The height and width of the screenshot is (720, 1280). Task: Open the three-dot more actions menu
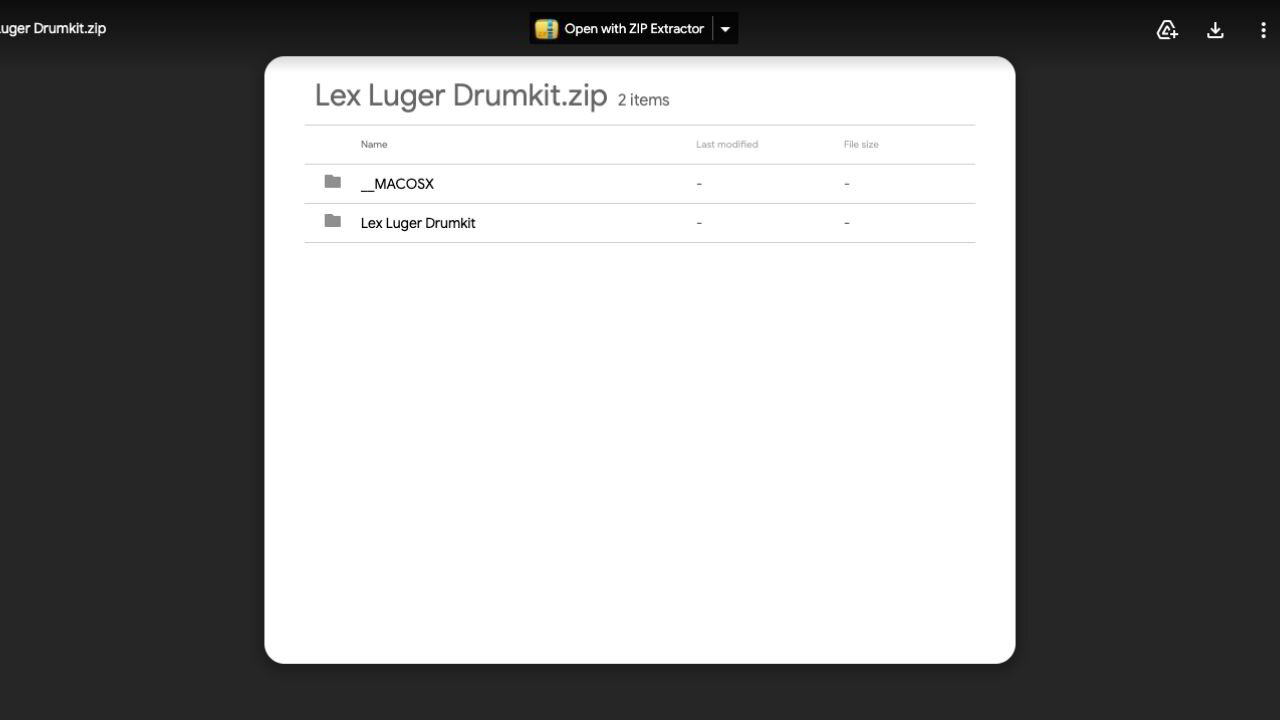tap(1263, 30)
